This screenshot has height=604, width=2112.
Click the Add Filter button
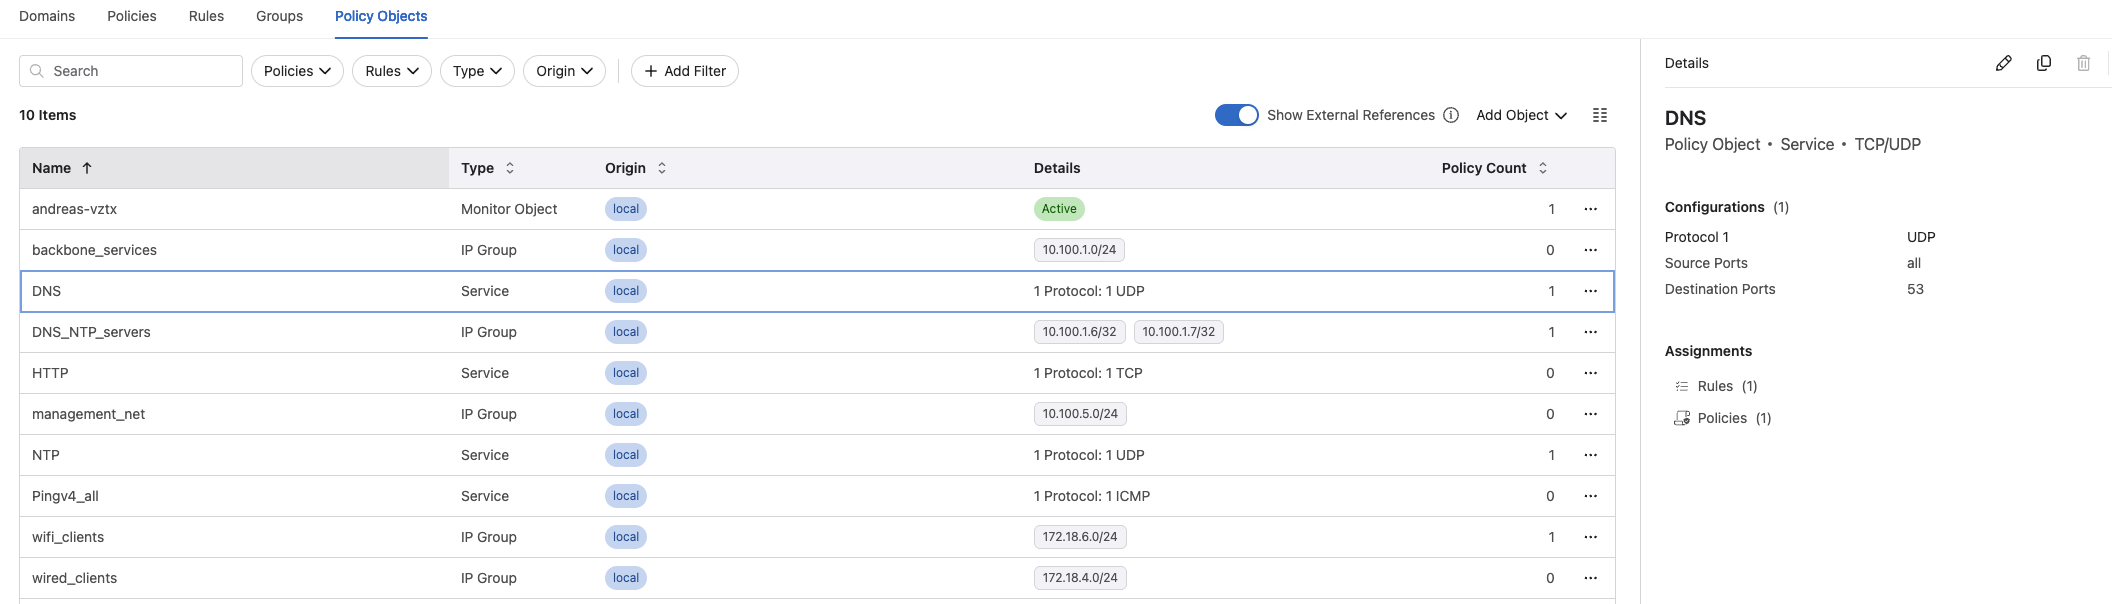click(x=685, y=71)
